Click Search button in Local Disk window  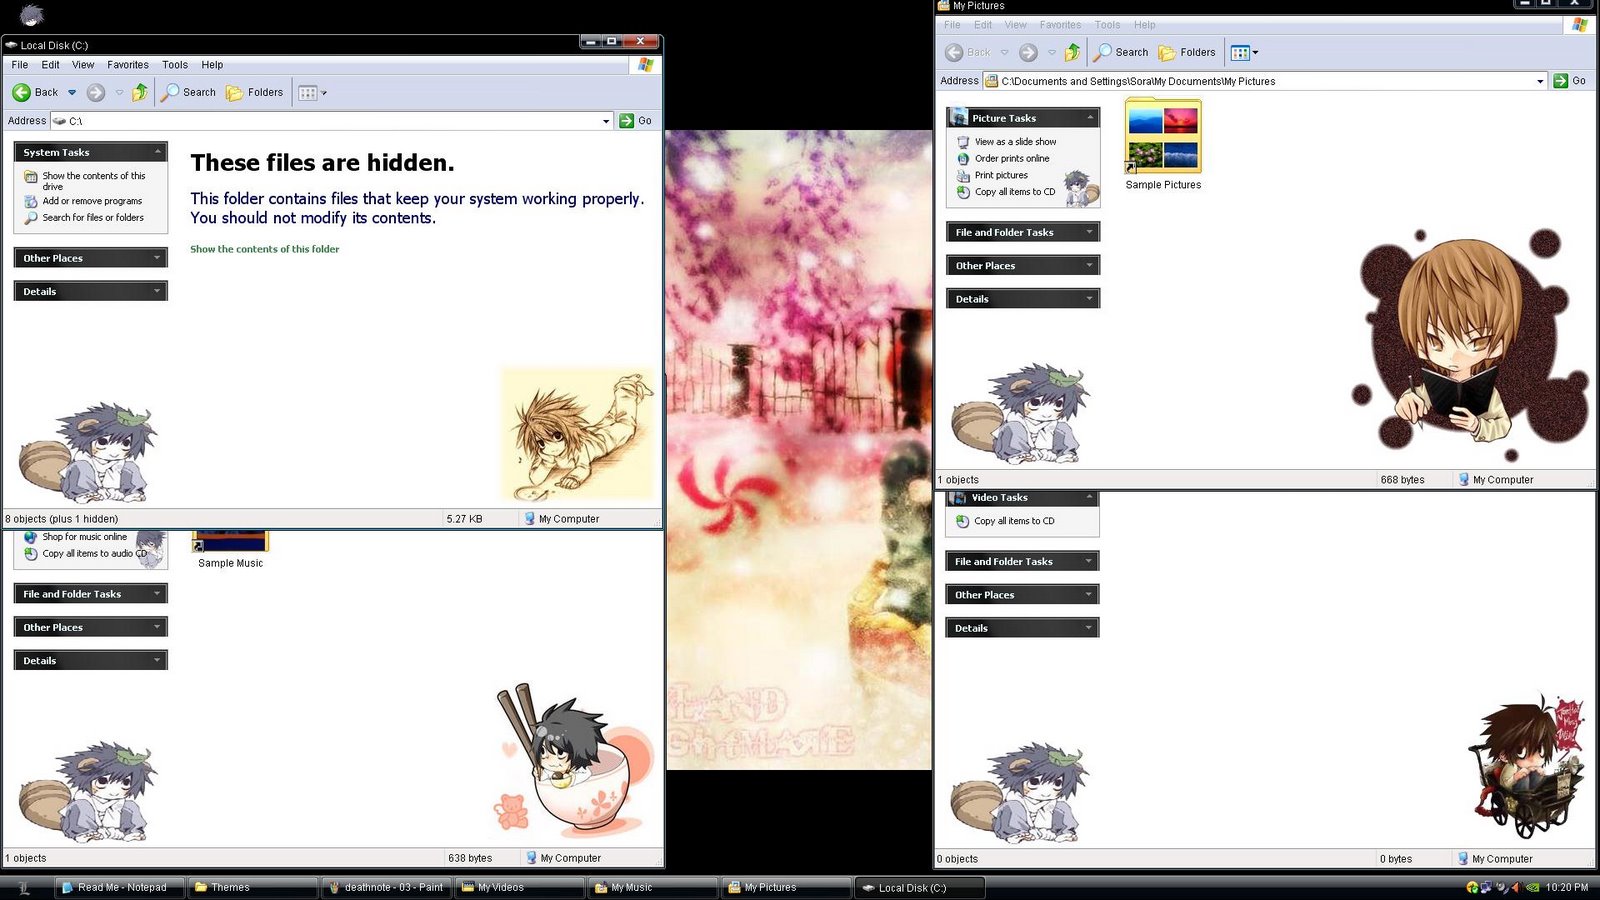(x=189, y=92)
